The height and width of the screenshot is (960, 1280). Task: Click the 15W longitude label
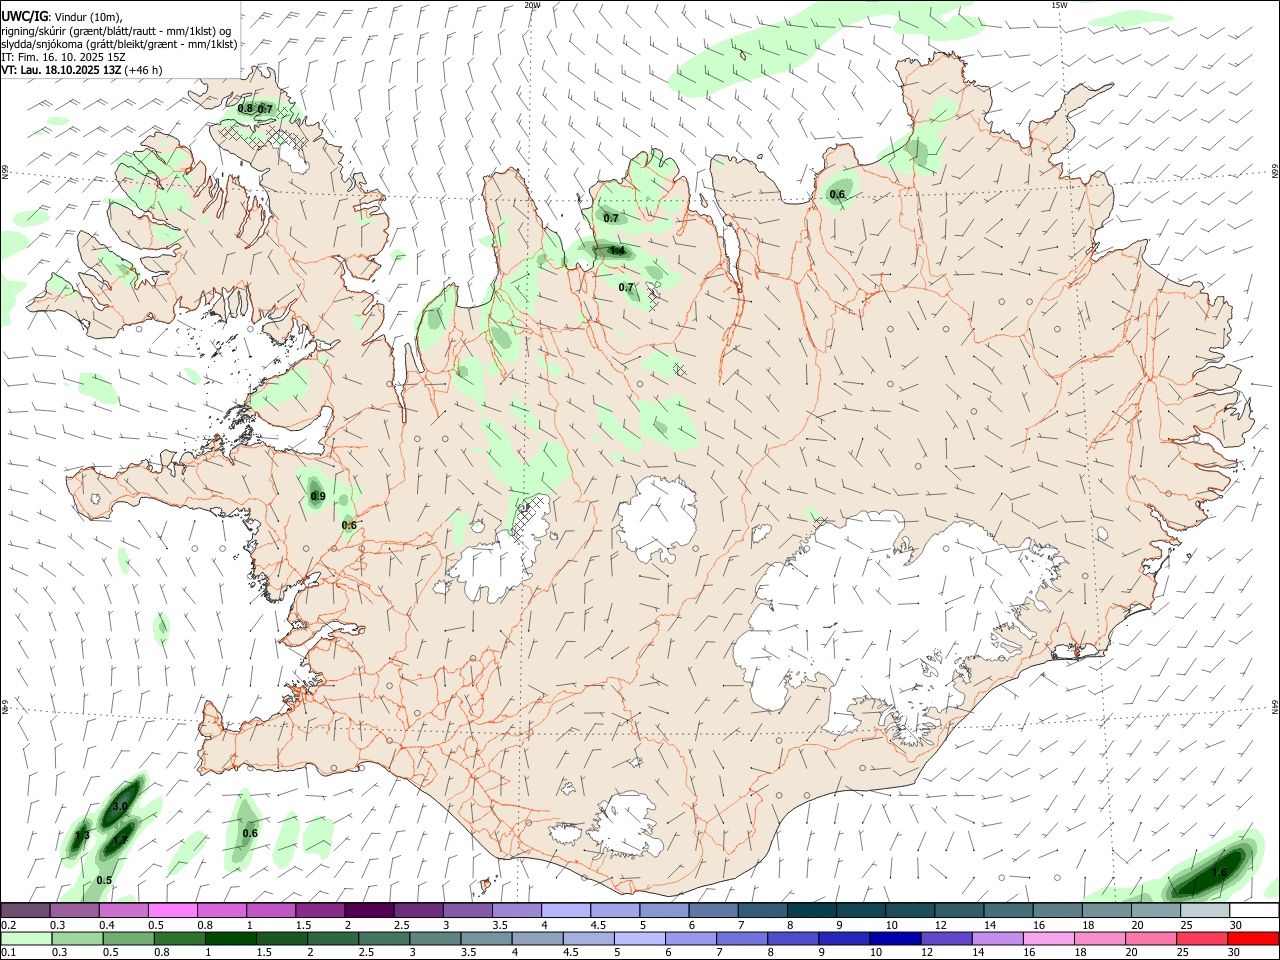(x=1059, y=5)
